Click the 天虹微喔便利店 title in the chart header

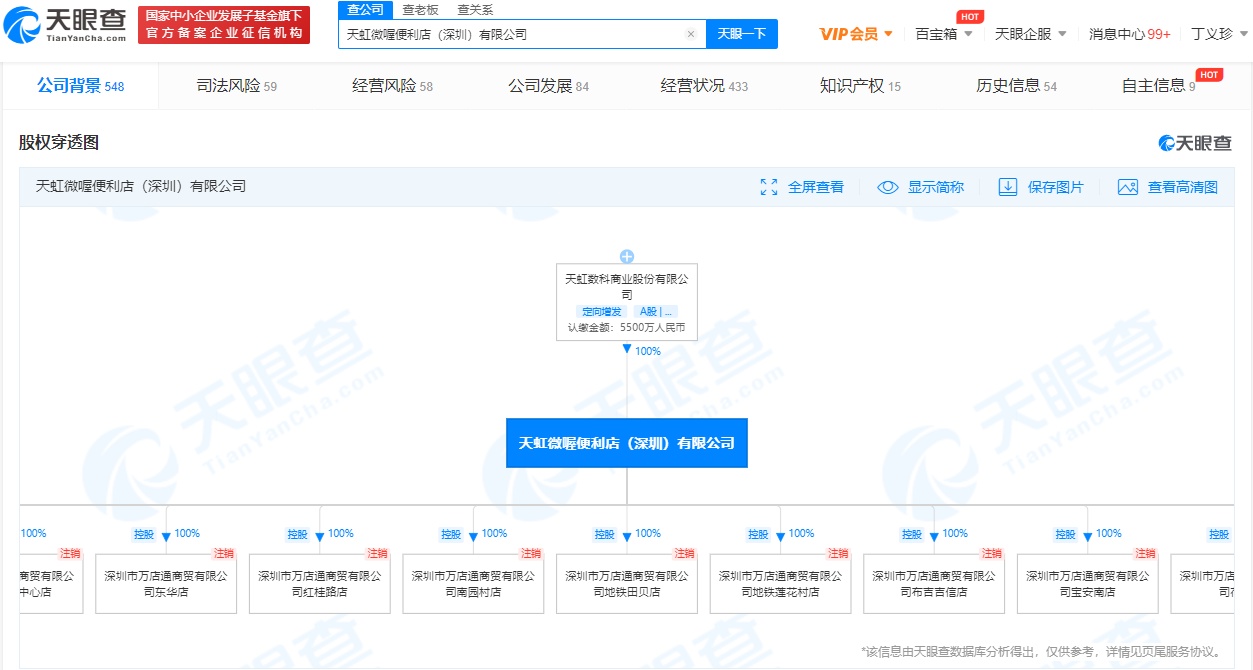point(141,186)
